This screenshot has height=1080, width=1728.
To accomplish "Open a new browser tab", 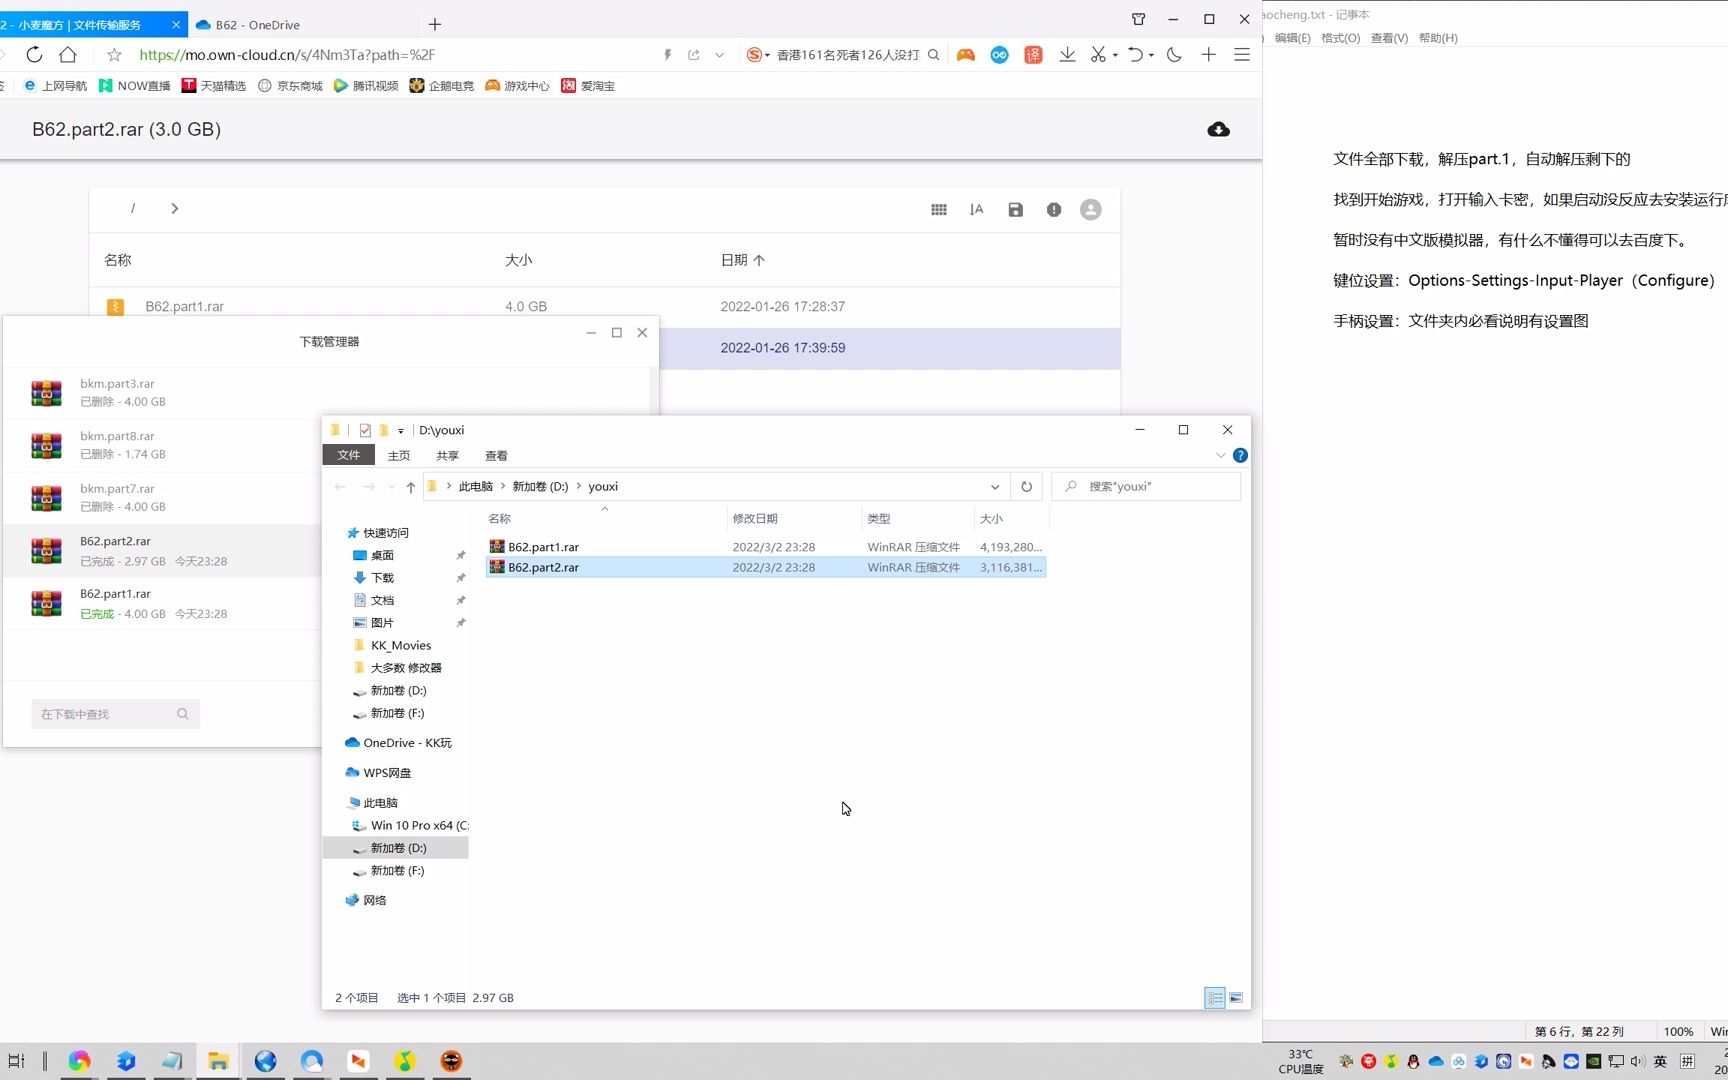I will coord(435,24).
